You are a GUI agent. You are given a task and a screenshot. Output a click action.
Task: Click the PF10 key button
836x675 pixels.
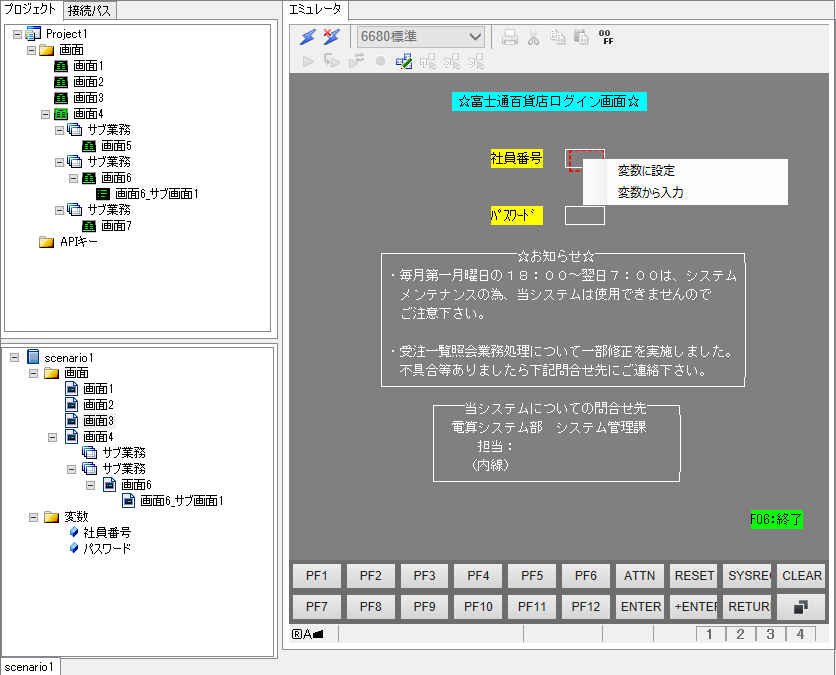click(x=478, y=607)
